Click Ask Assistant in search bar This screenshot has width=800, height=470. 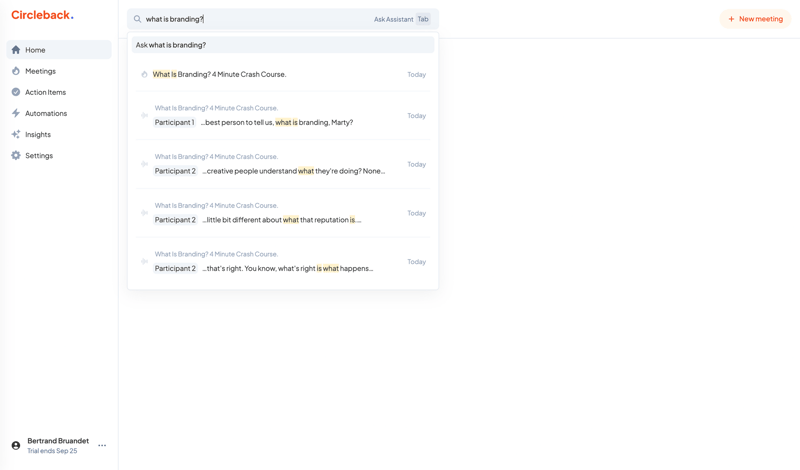[x=393, y=19]
